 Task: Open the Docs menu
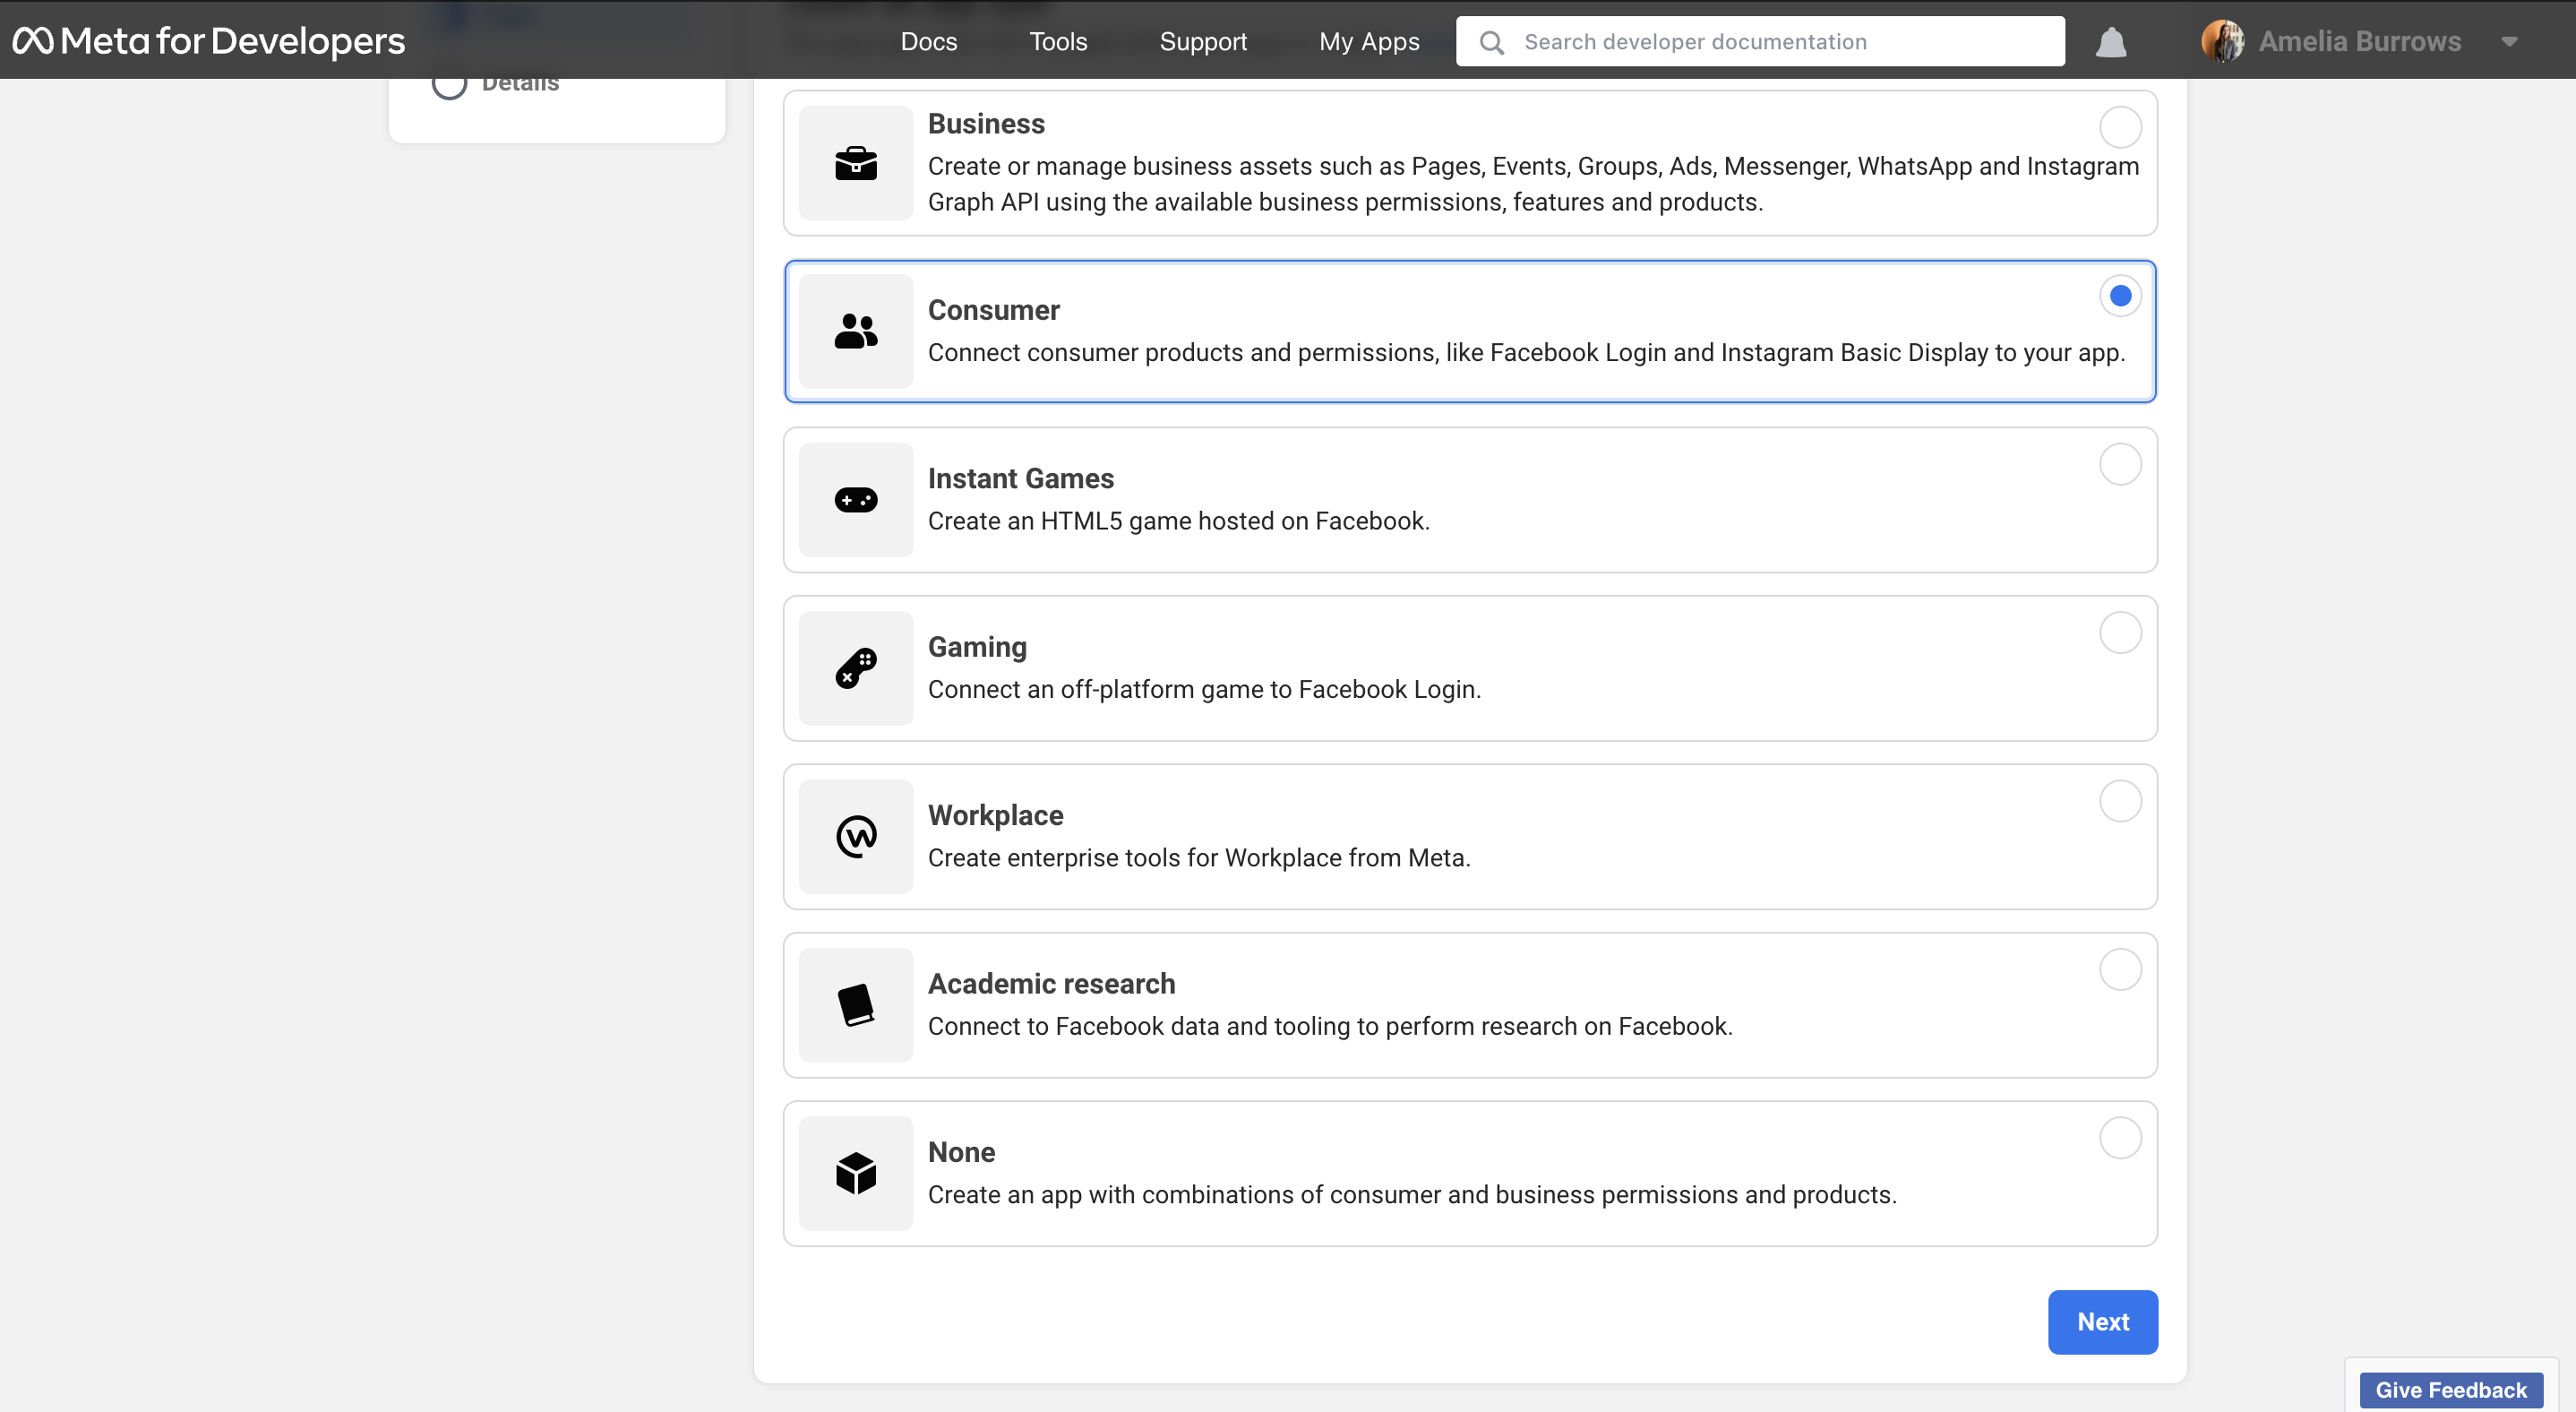[x=928, y=41]
